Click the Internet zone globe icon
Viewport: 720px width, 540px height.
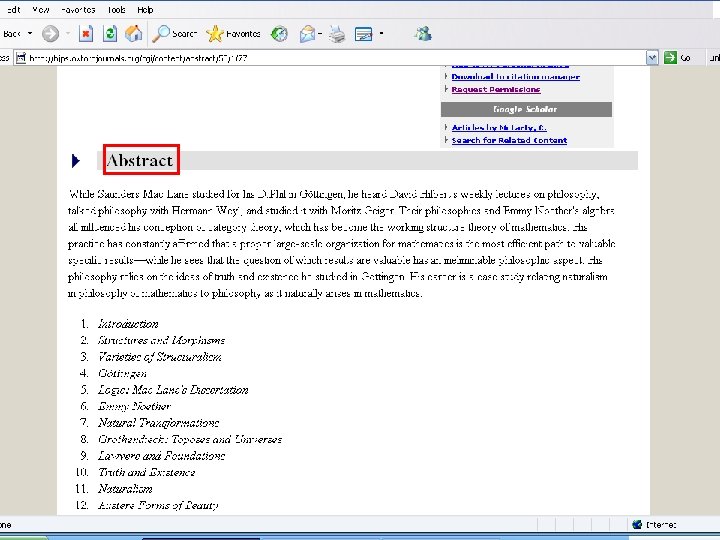coord(637,524)
